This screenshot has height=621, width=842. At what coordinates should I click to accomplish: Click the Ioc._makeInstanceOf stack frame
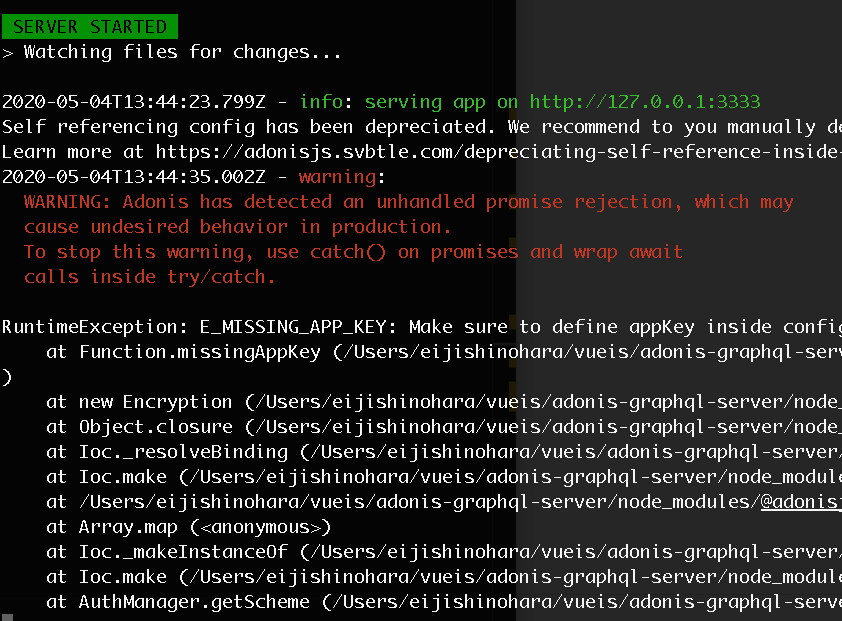tap(444, 552)
